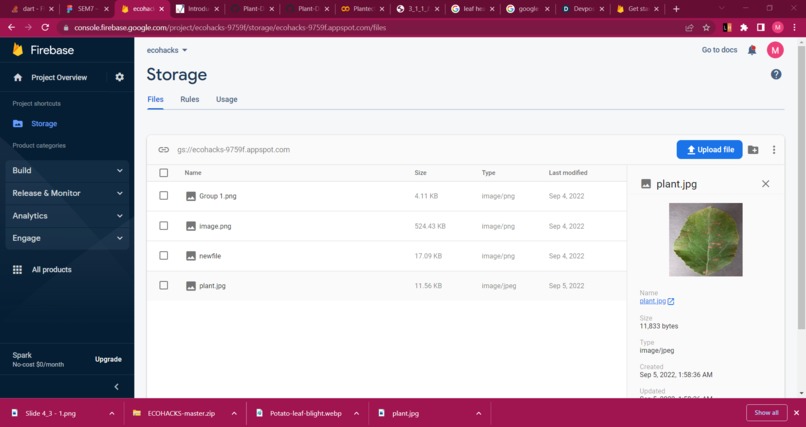Expand the Release & Monitor category
This screenshot has width=806, height=427.
(67, 193)
